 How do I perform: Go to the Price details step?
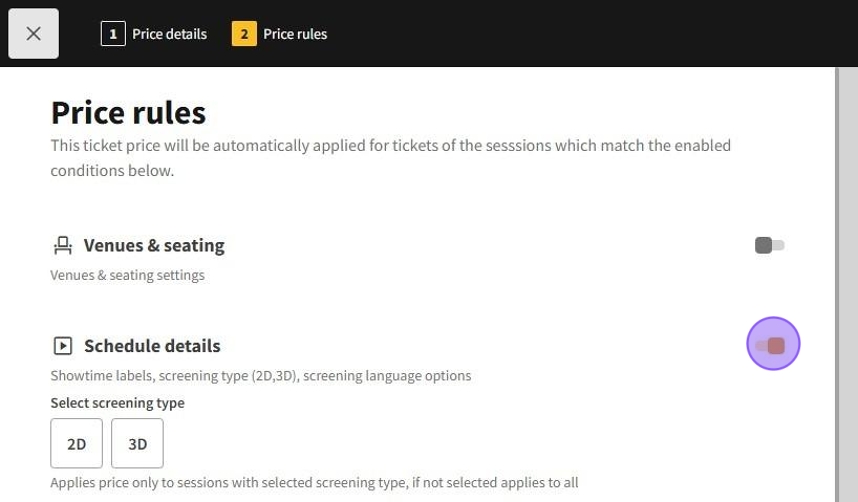point(169,34)
